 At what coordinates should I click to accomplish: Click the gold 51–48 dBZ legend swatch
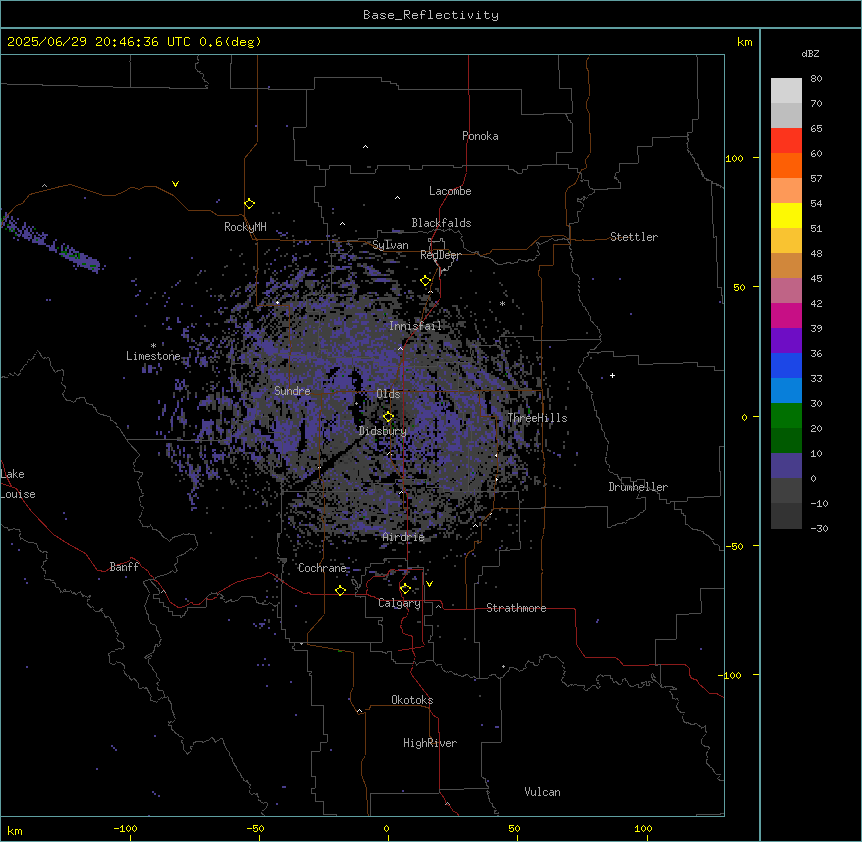coord(786,241)
